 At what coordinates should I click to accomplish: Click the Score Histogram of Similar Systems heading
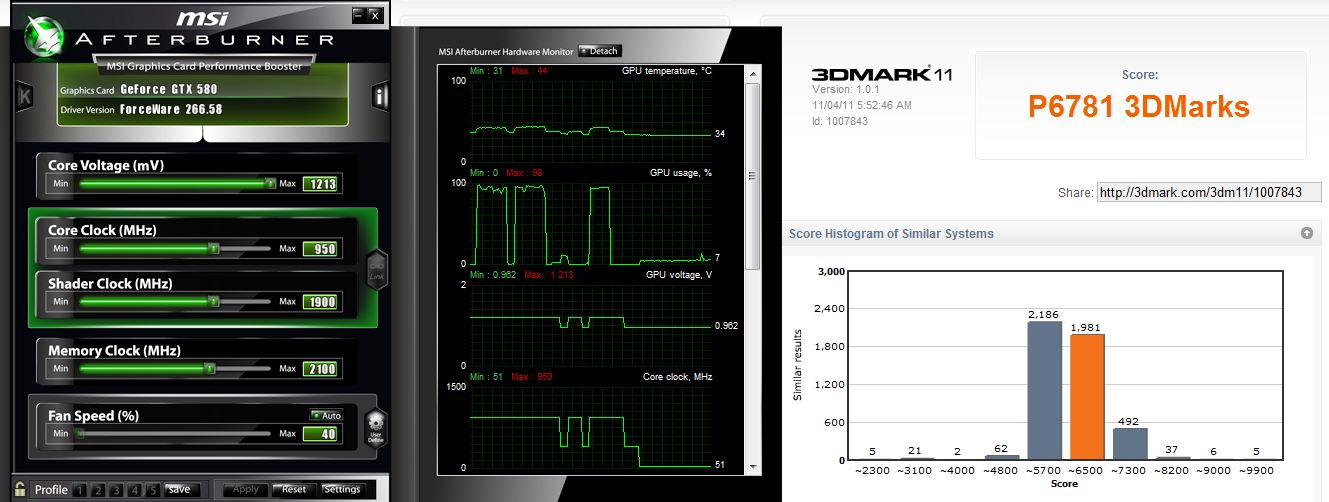(892, 234)
